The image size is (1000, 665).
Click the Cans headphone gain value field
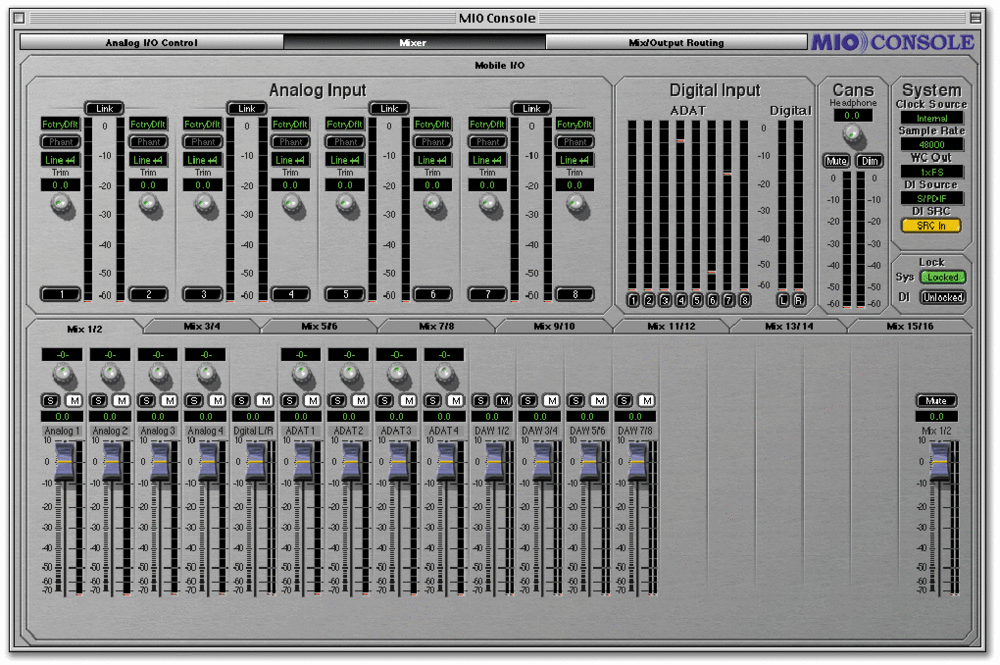coord(853,115)
